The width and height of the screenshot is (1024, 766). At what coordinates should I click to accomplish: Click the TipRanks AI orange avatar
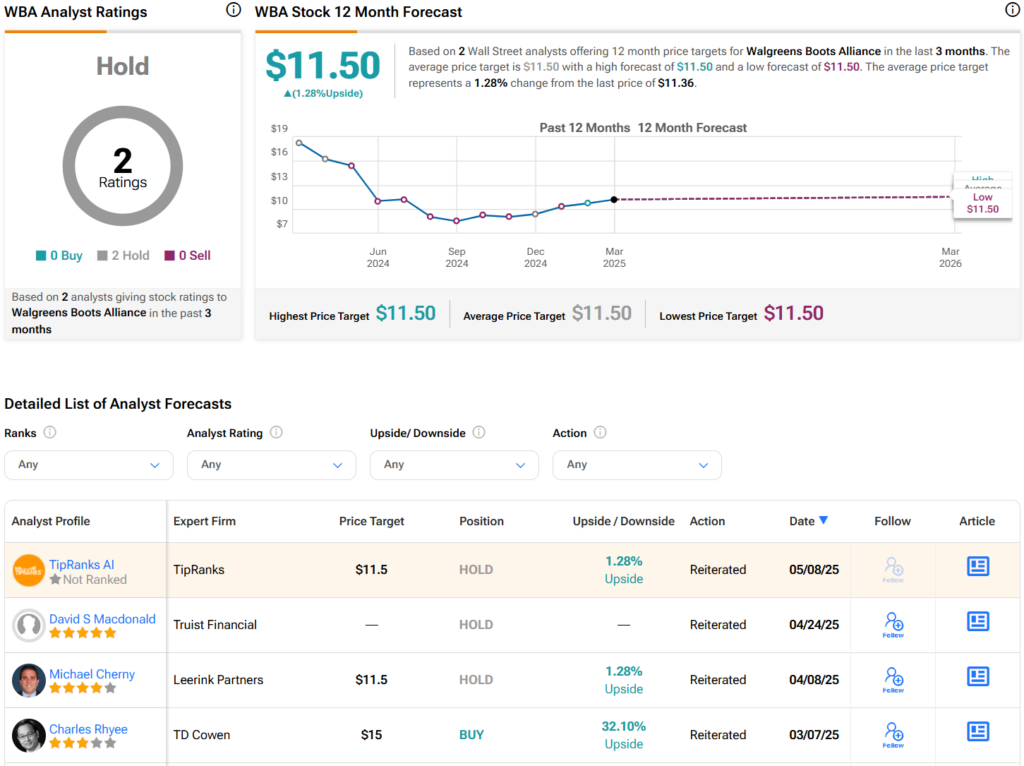point(29,570)
